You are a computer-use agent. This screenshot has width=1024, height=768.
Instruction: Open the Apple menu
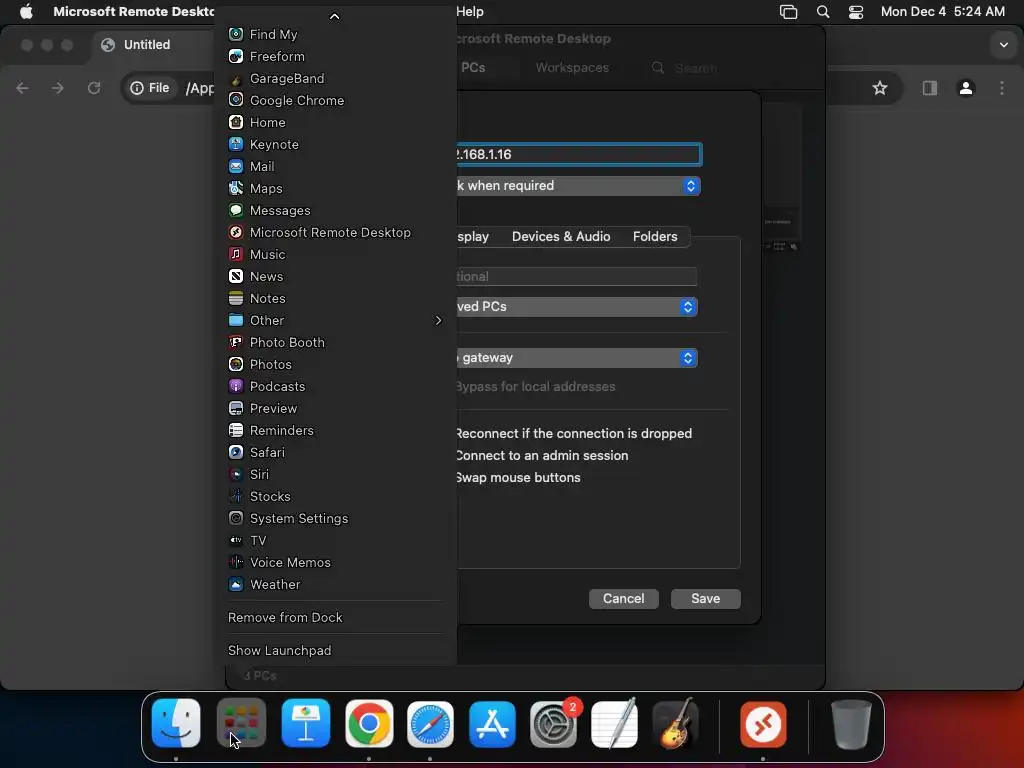click(x=26, y=11)
